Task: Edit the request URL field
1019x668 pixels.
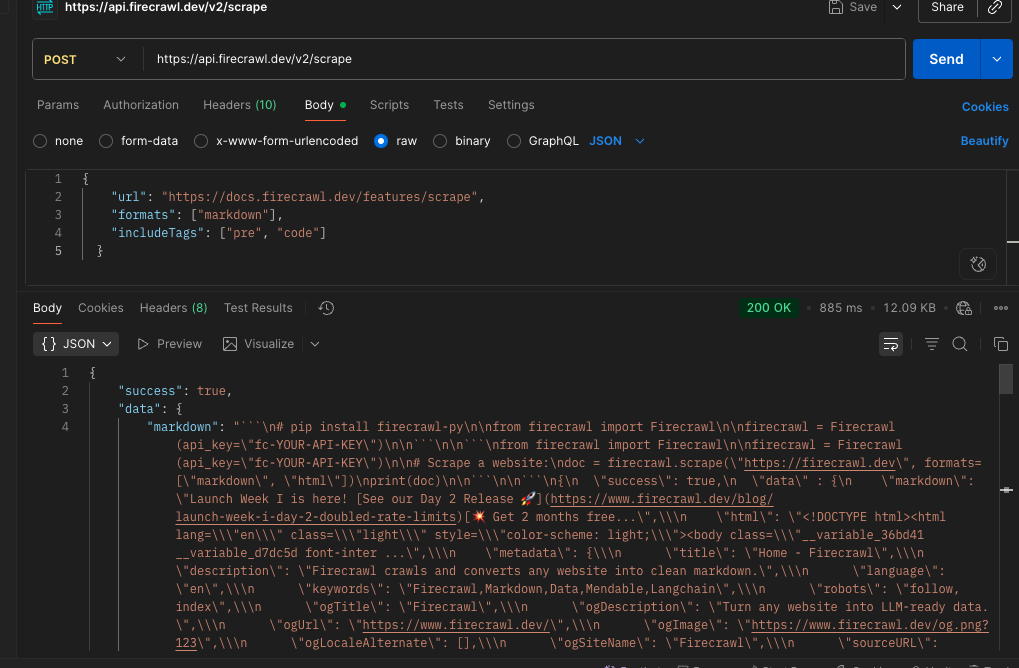Action: click(x=524, y=59)
